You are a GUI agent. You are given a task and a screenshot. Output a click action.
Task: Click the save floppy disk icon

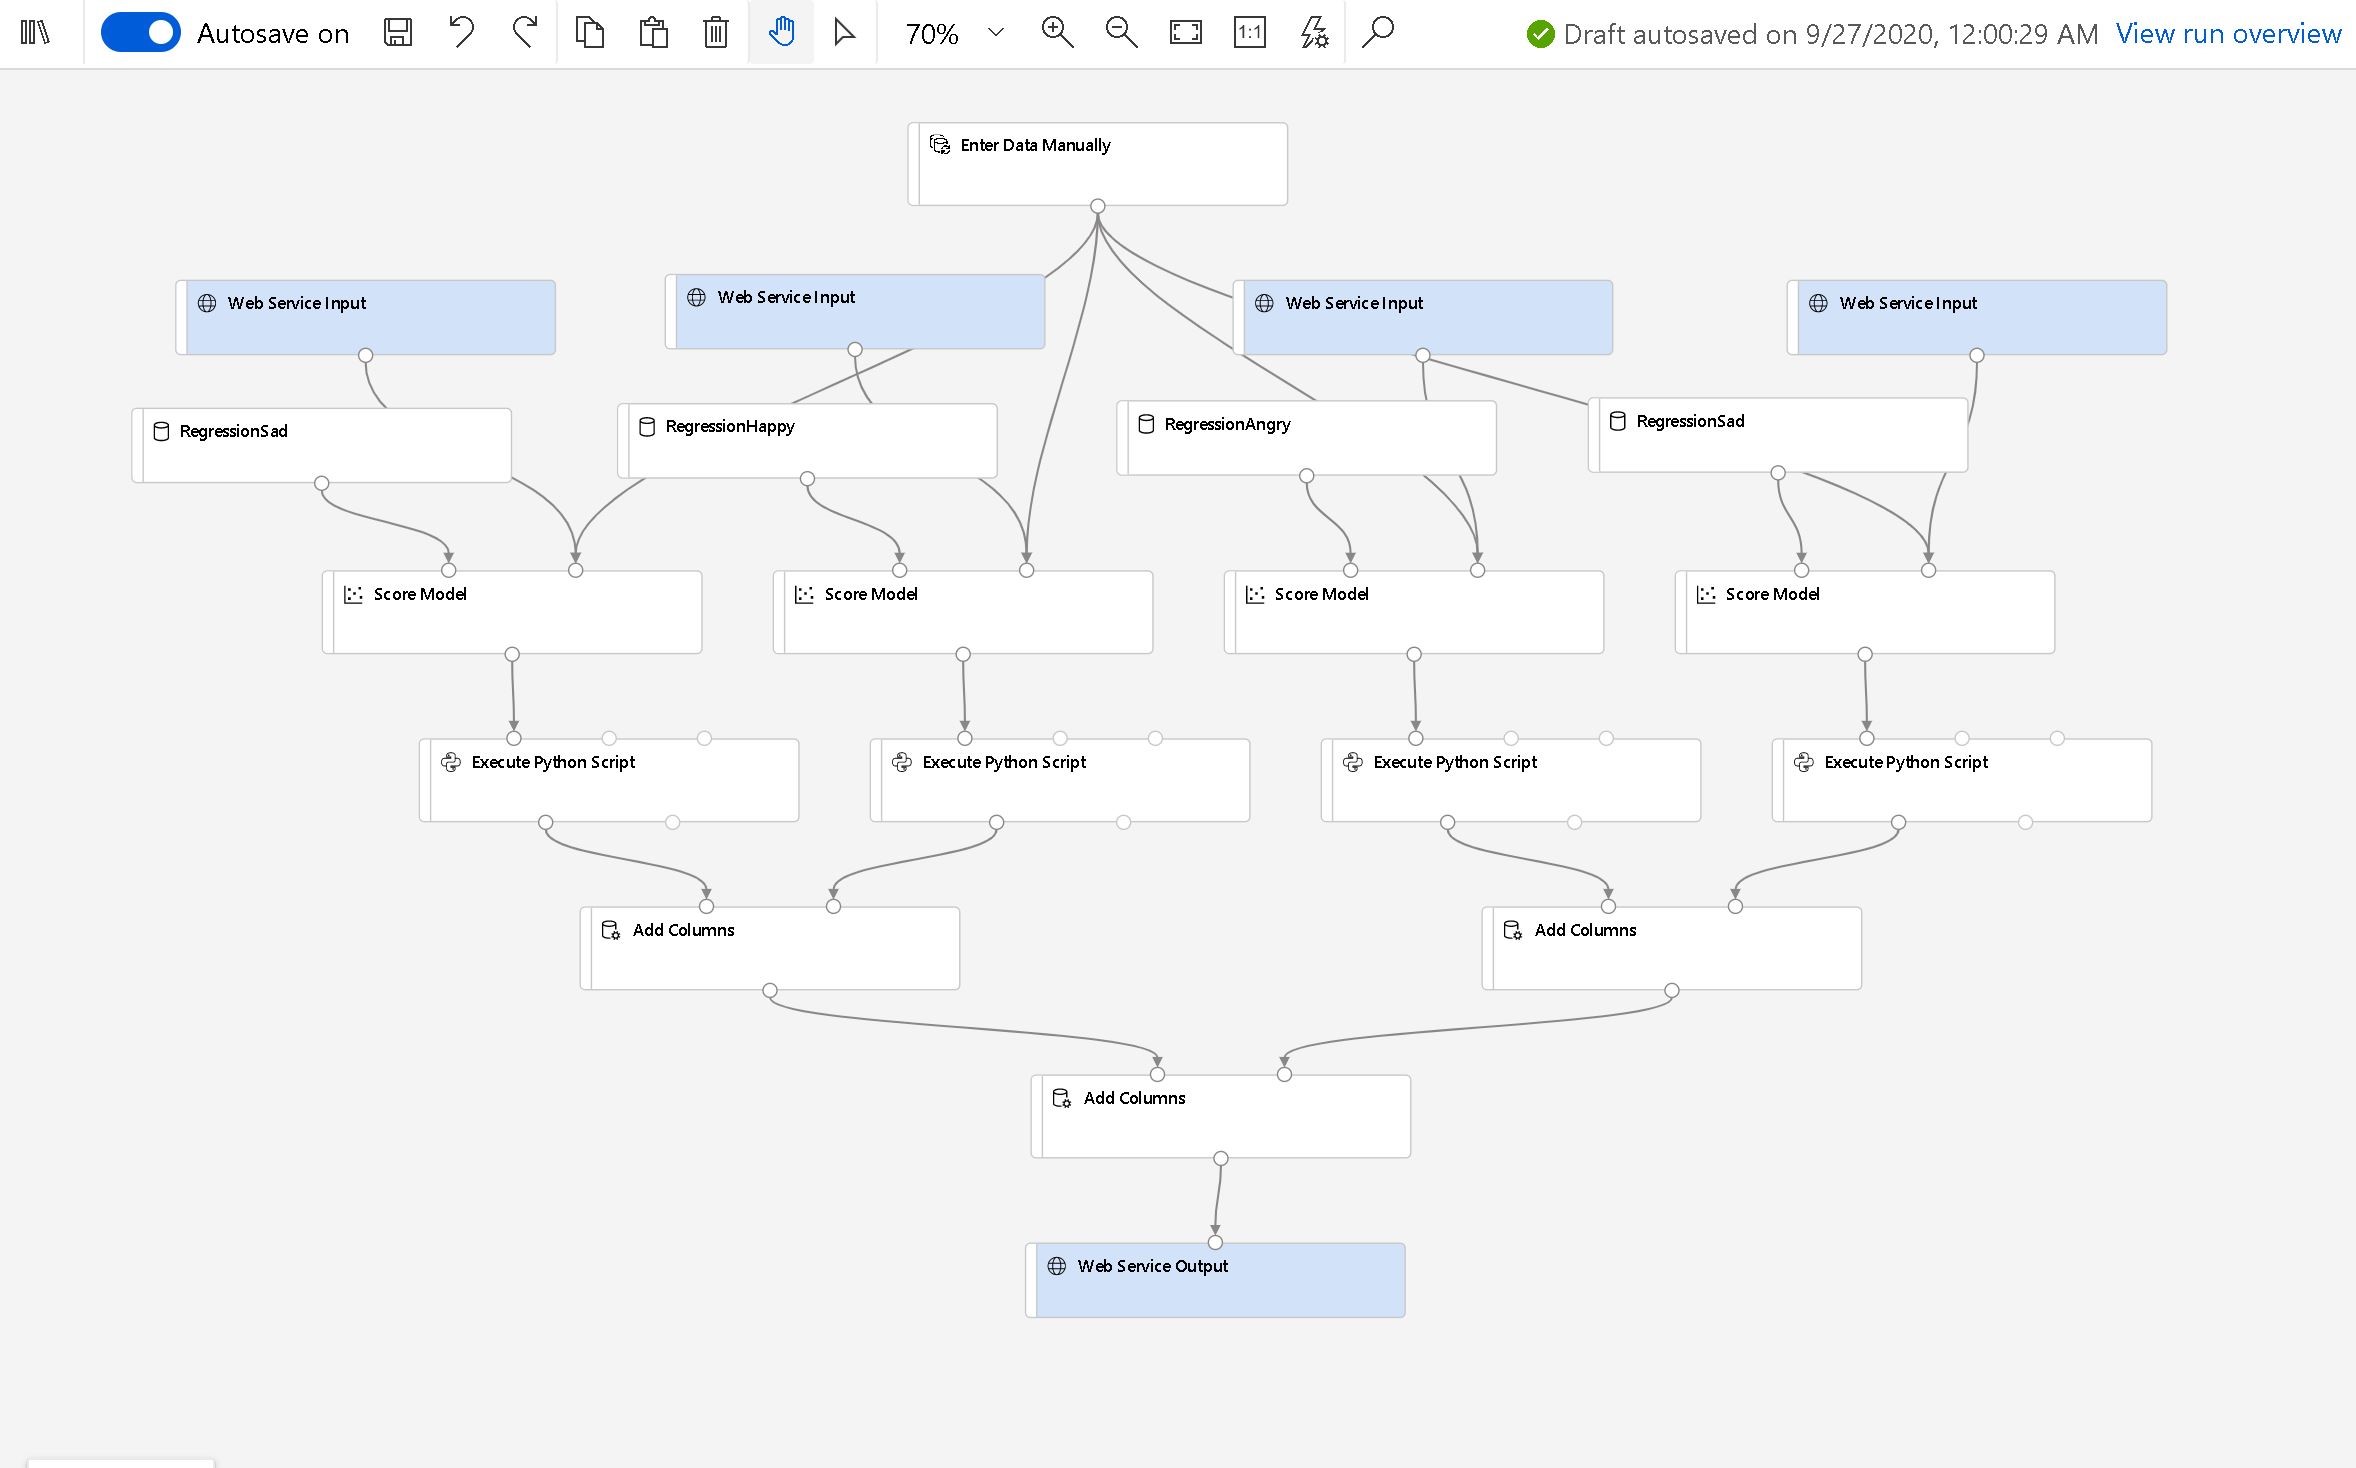pyautogui.click(x=398, y=33)
